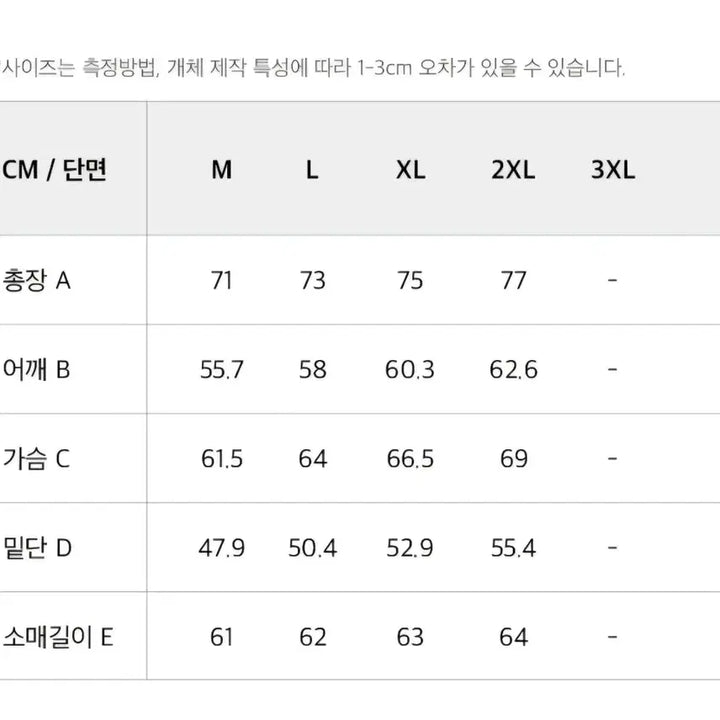Click the 77 total length value

[513, 280]
